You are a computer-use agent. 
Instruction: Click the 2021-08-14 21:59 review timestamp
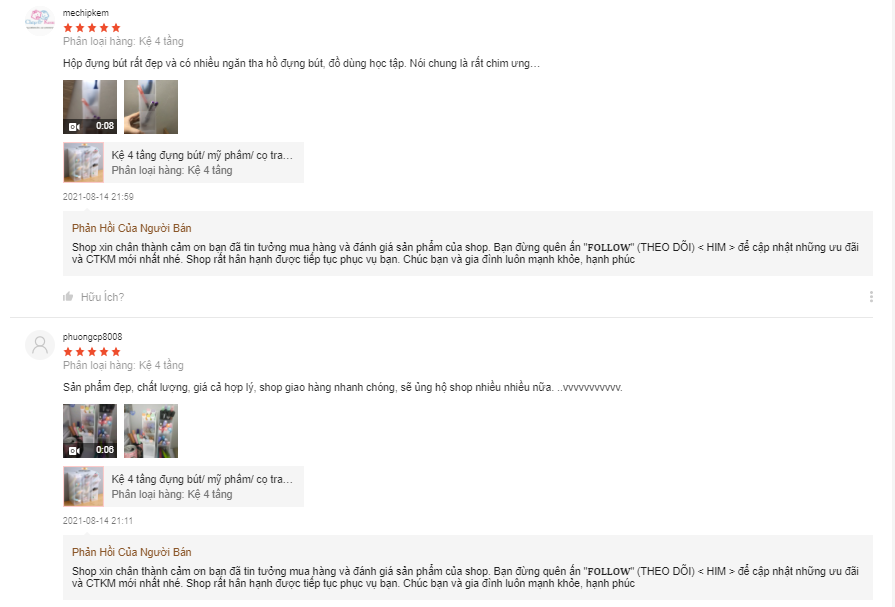98,196
